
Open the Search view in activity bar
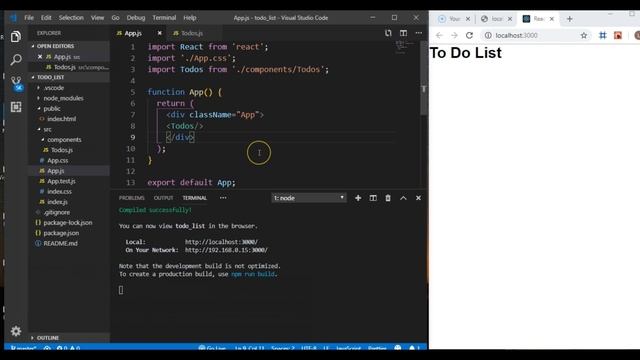pos(16,60)
